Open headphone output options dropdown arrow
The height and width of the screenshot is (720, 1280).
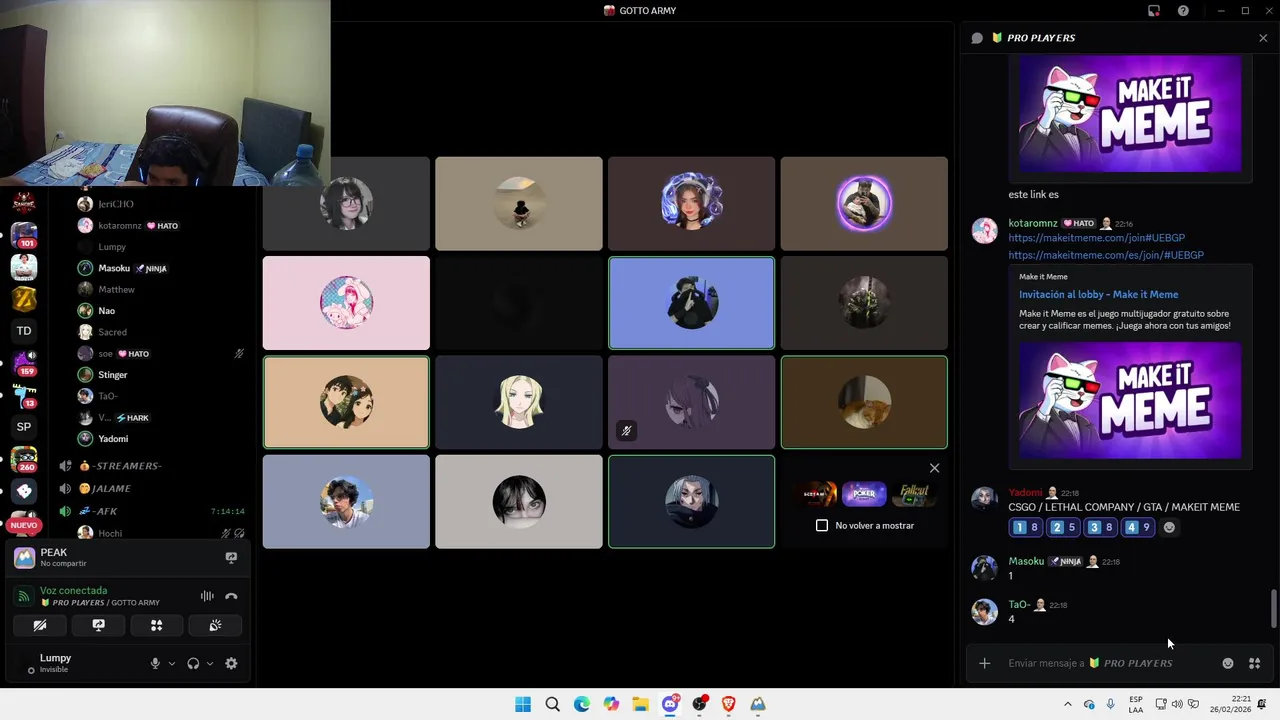click(209, 664)
